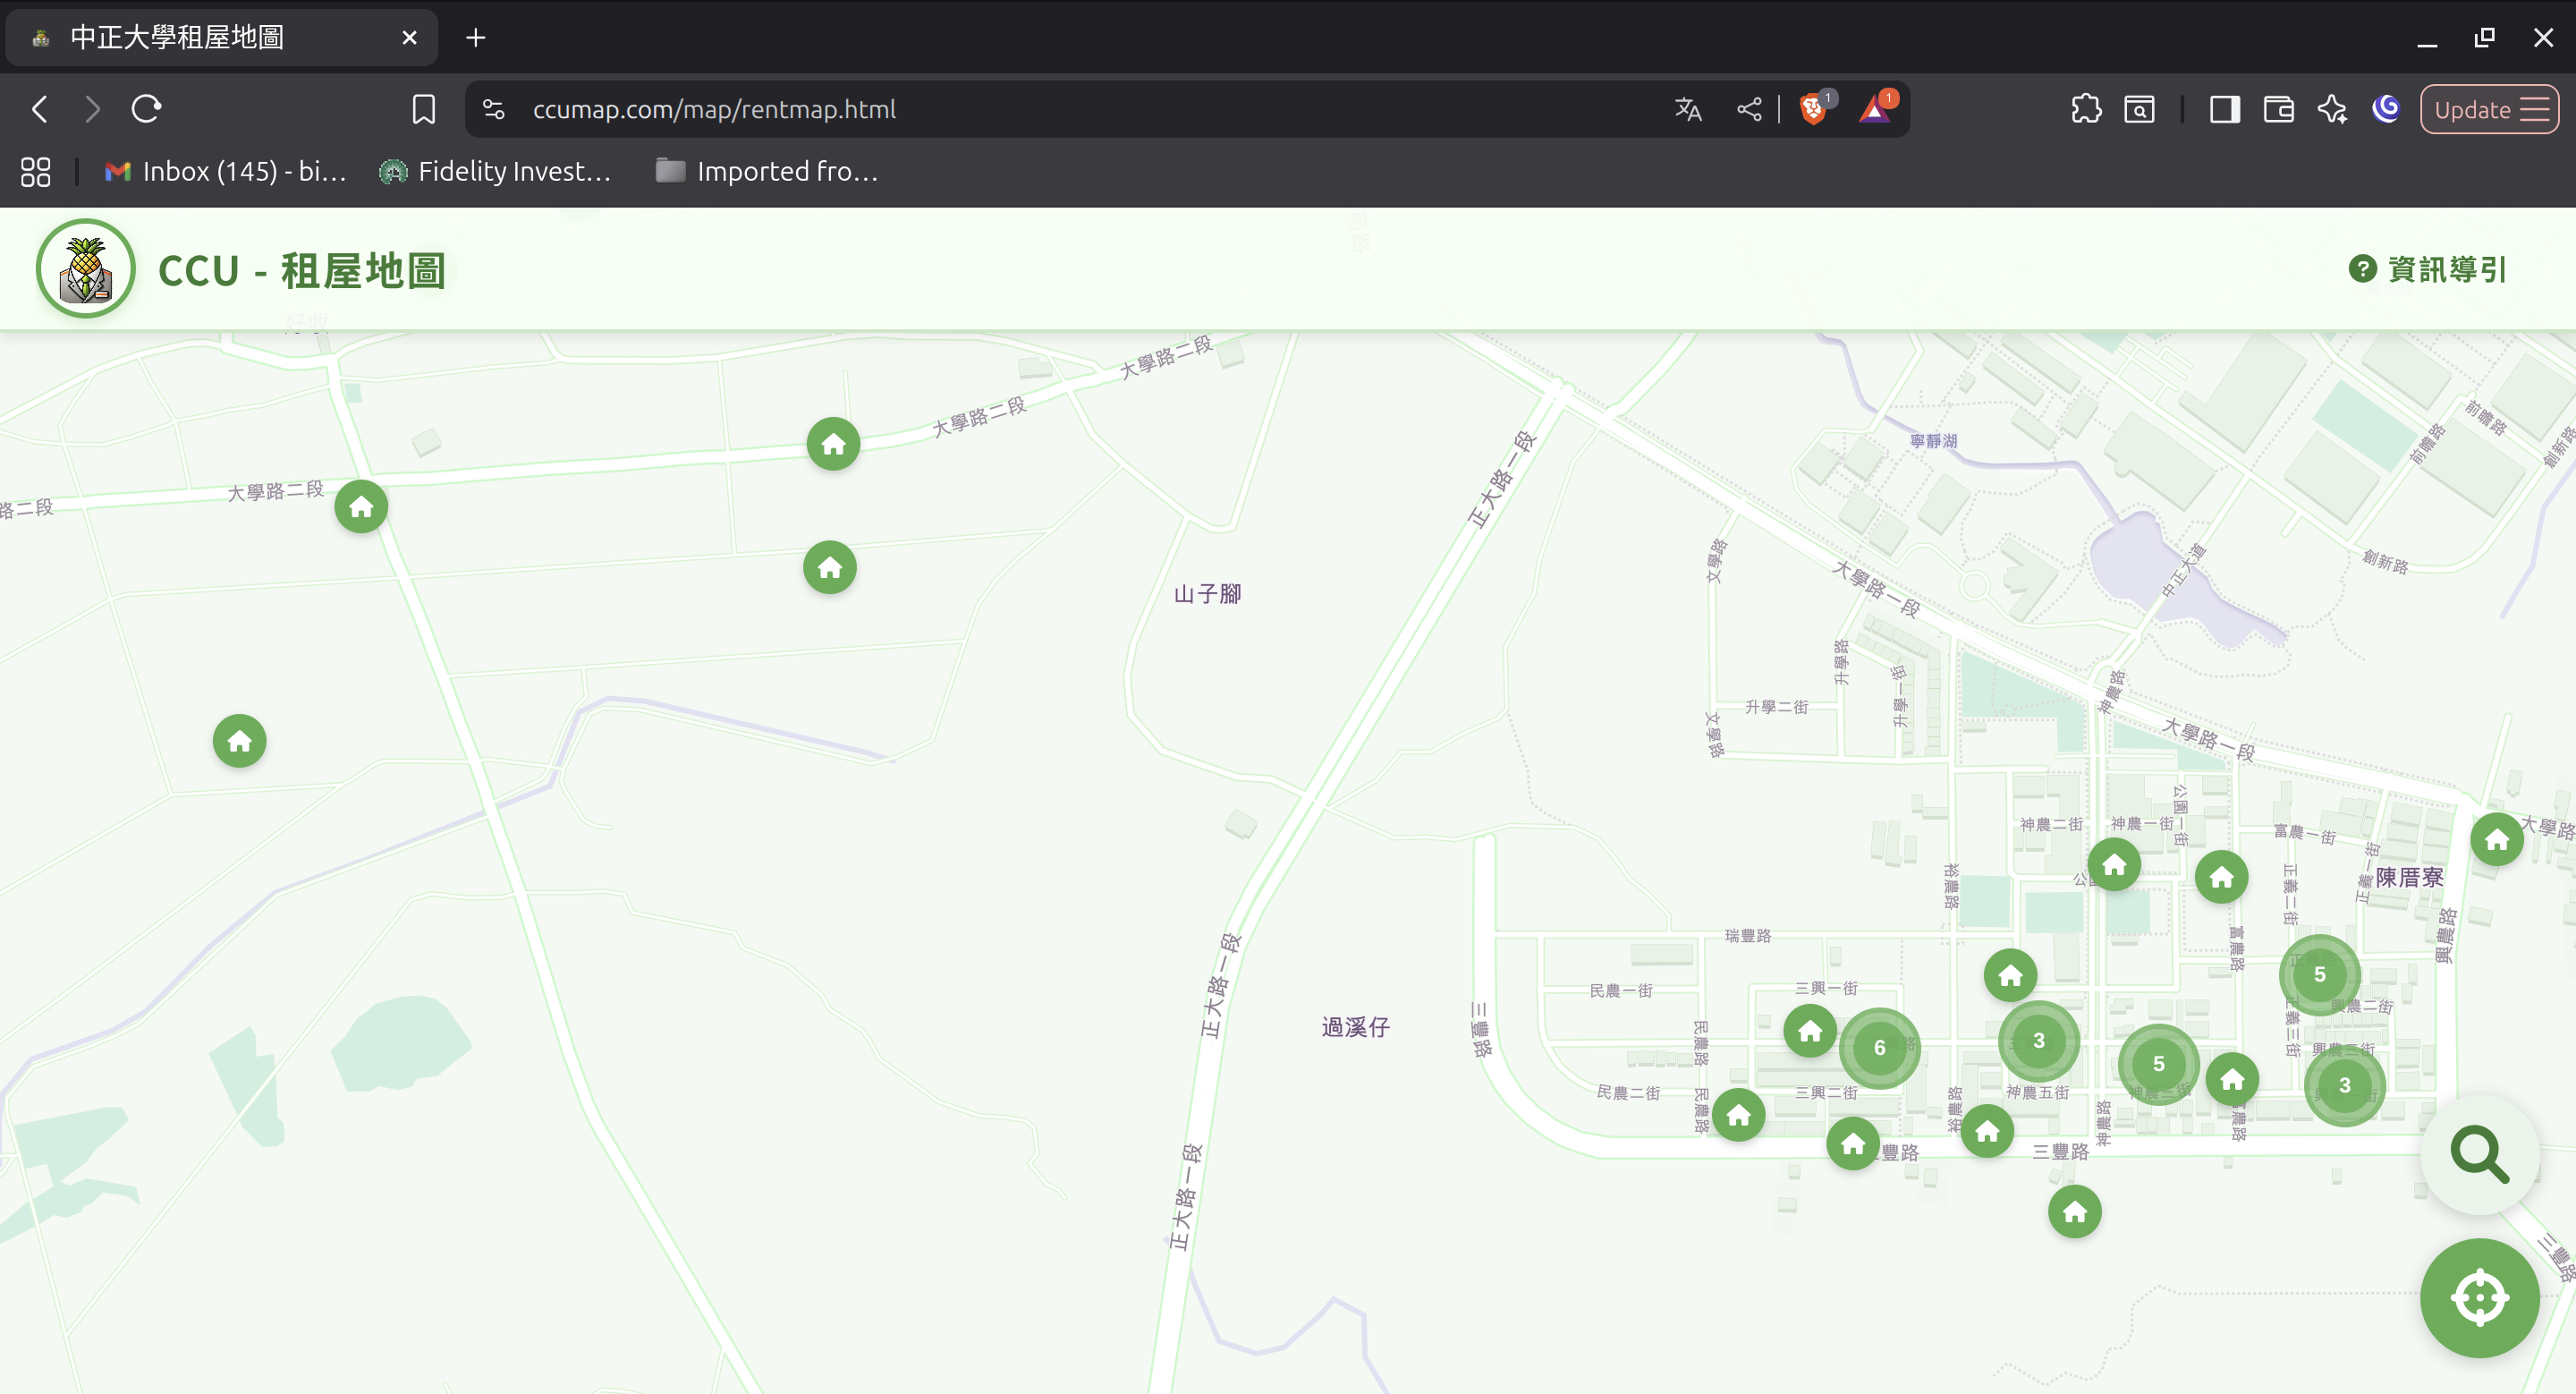Toggle Brave Shields for this site
2576x1394 pixels.
1814,110
